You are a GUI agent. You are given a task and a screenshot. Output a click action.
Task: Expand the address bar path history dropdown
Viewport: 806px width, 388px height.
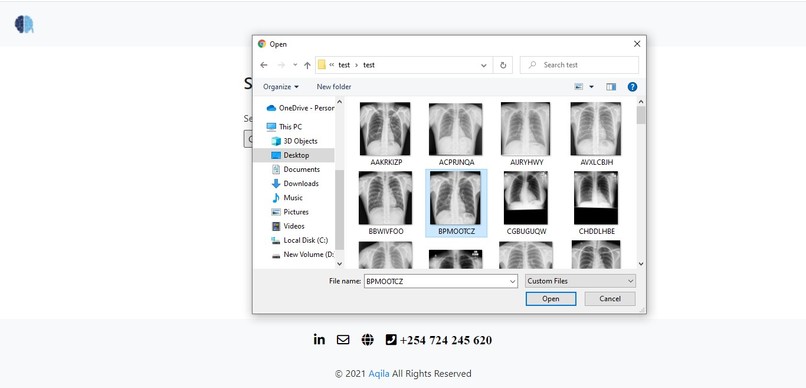coord(484,65)
